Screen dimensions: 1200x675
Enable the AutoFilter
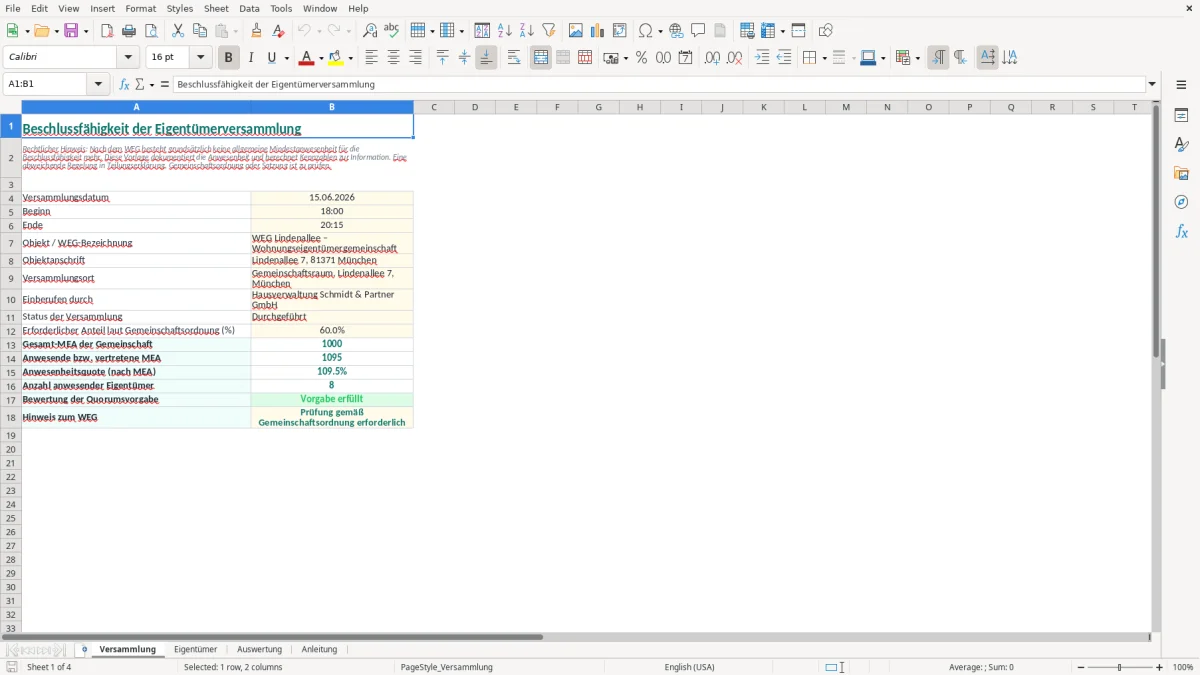pyautogui.click(x=548, y=31)
